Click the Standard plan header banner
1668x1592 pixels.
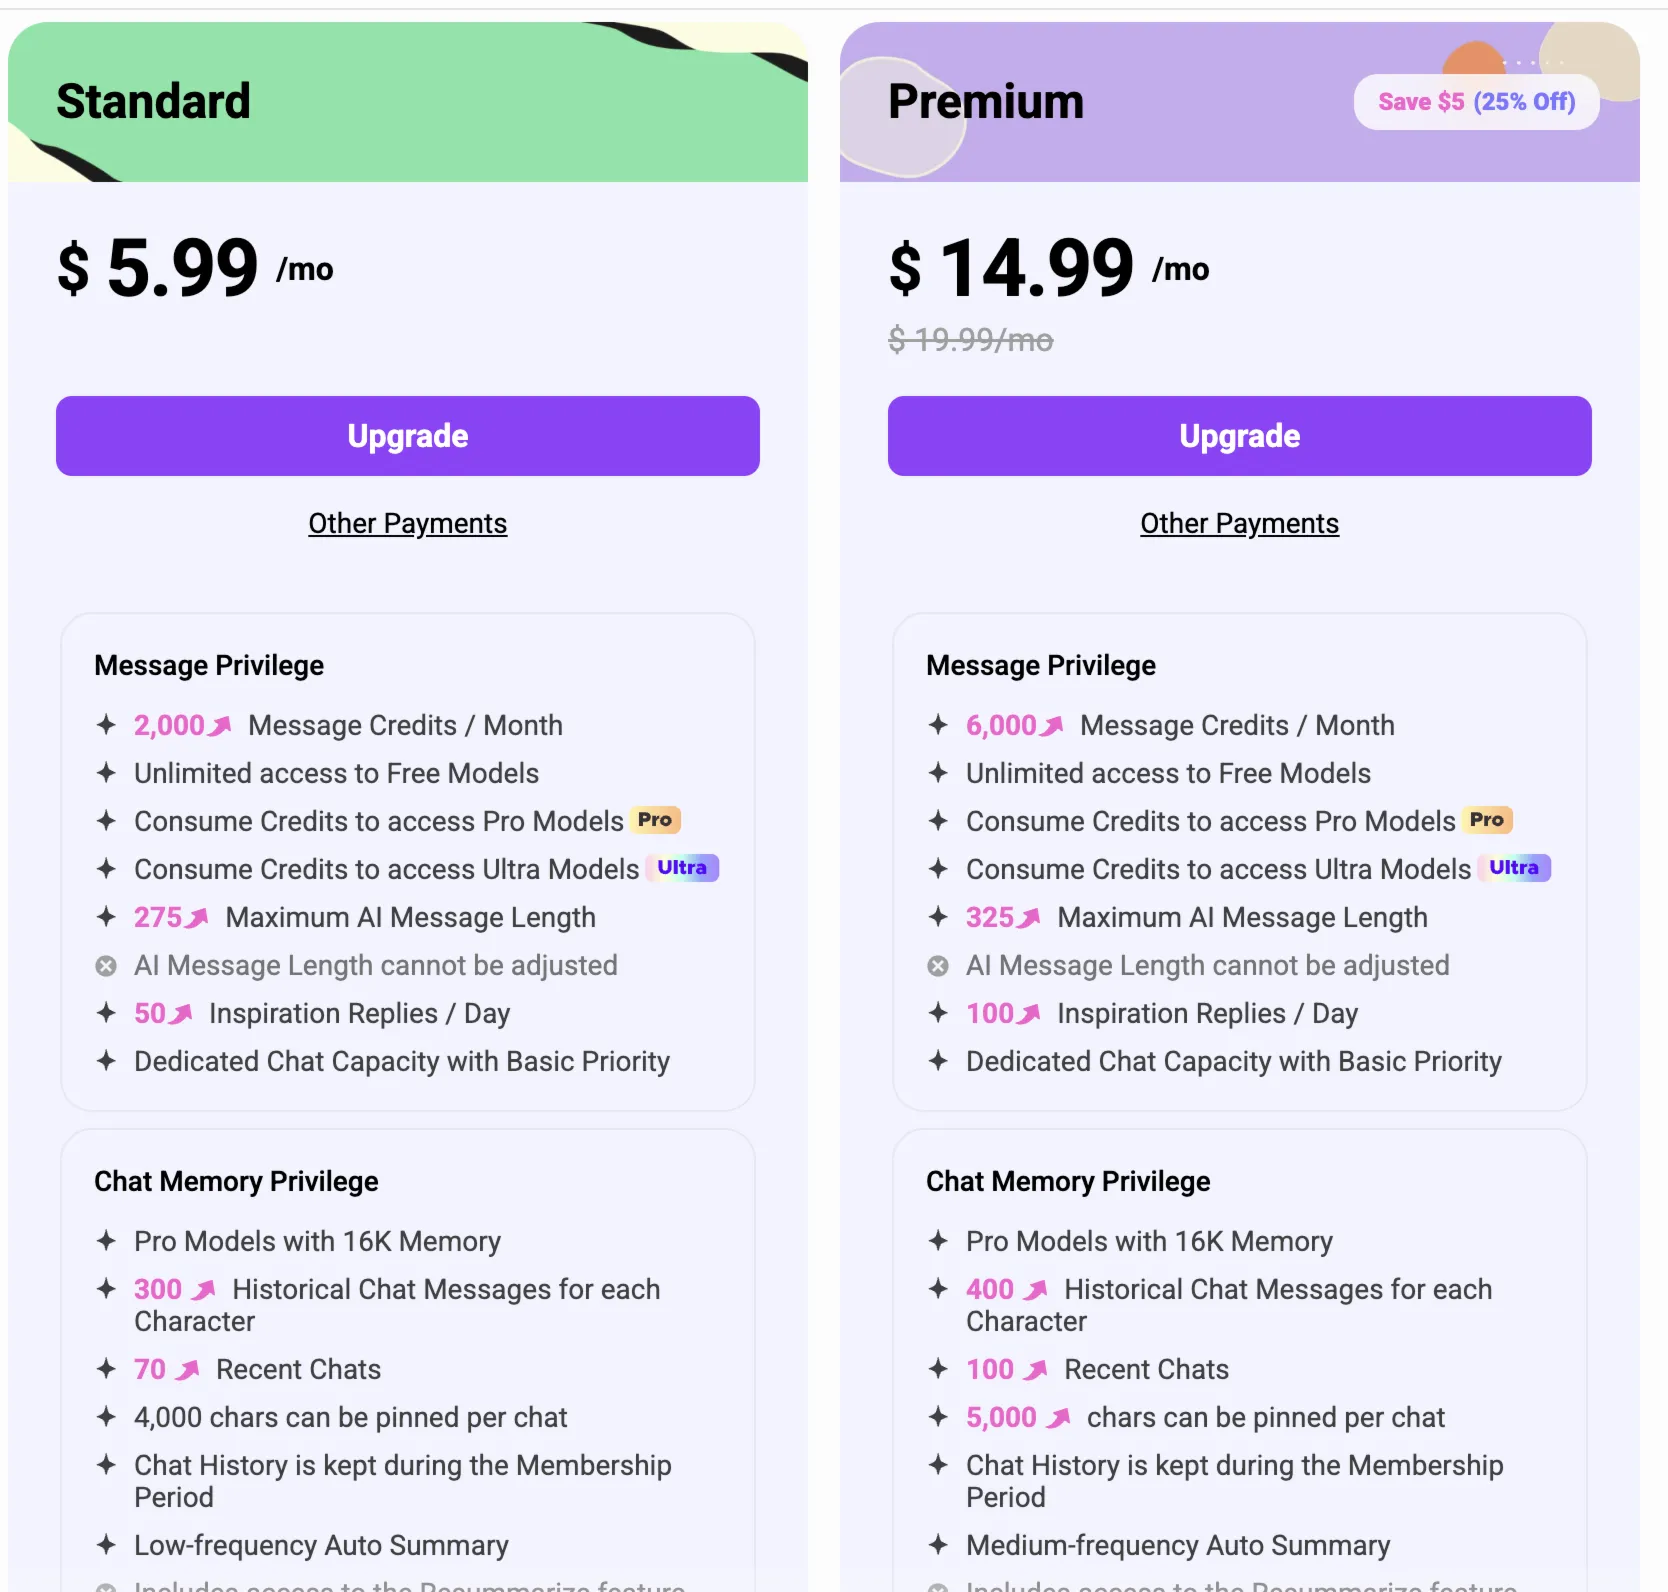coord(407,102)
